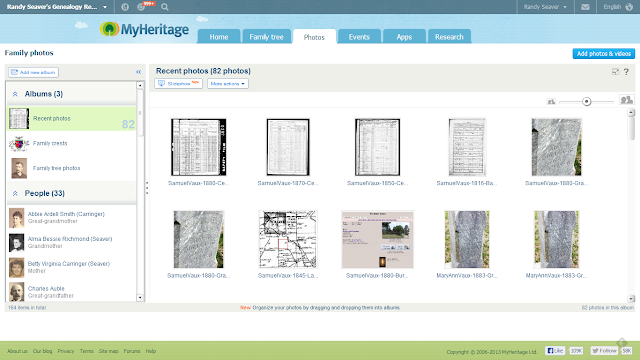
Task: Go to the Research tab
Action: (x=449, y=37)
